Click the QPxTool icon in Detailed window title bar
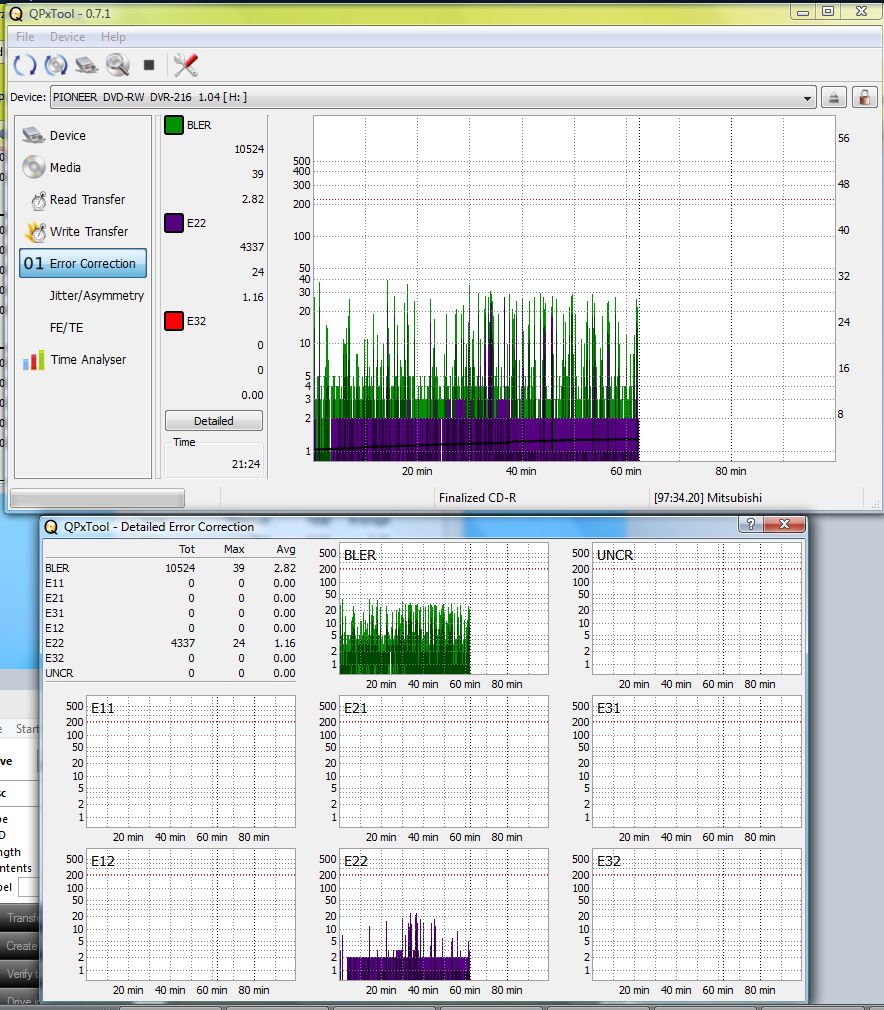 click(x=52, y=527)
